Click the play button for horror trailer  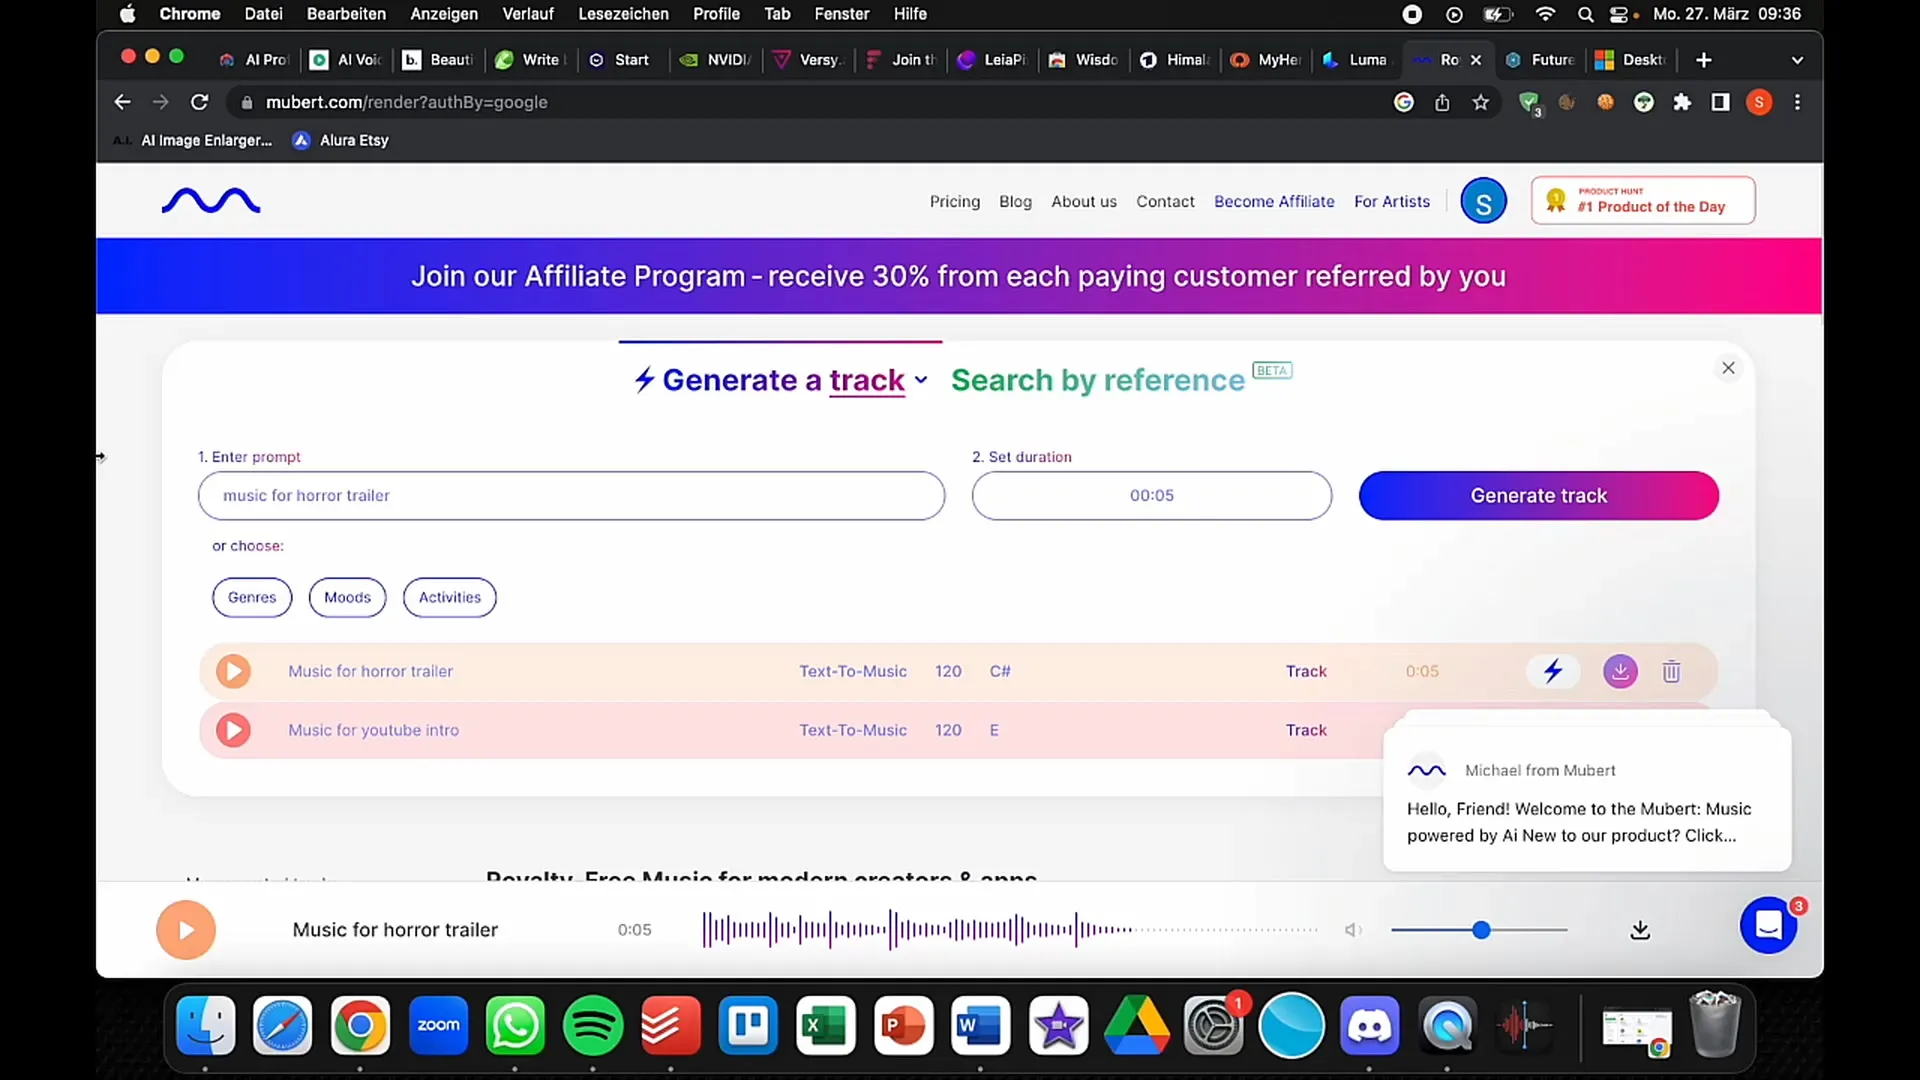(x=232, y=670)
